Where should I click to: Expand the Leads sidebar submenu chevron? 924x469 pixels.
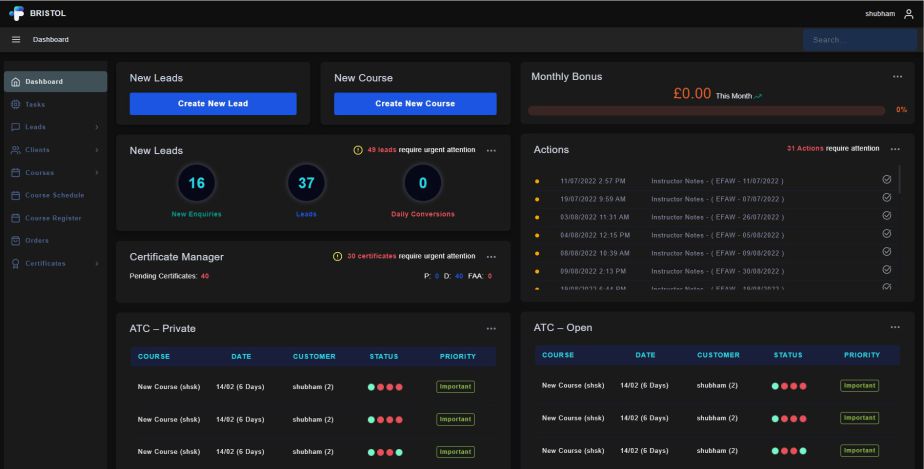[x=97, y=127]
